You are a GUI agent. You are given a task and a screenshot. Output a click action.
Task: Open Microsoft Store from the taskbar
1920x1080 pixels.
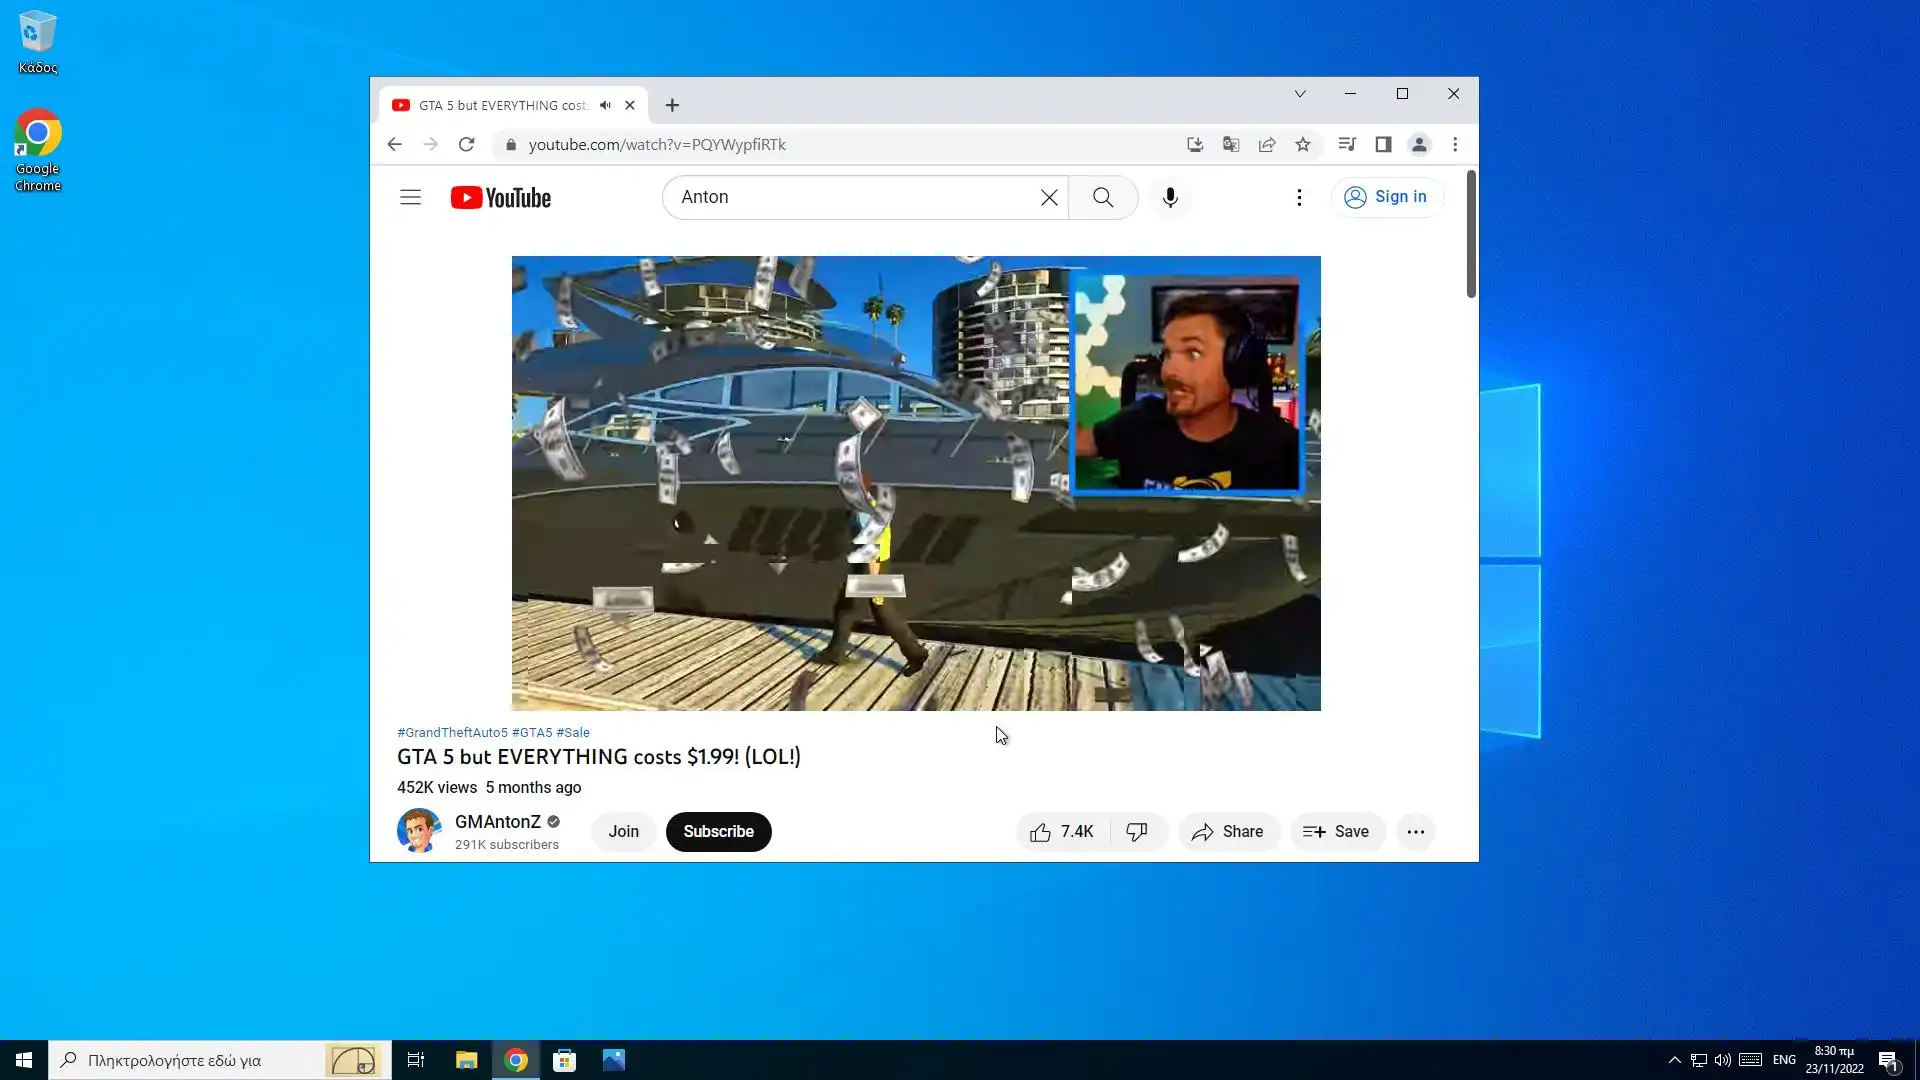pyautogui.click(x=564, y=1060)
